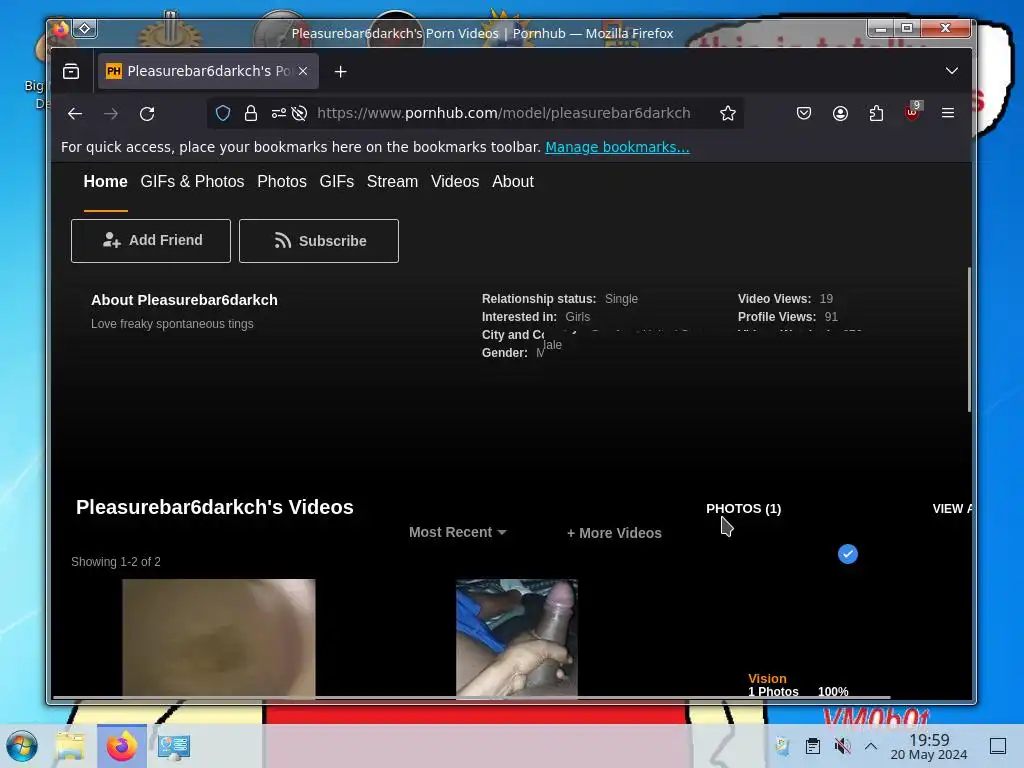Click the Firefox icon on the taskbar
The image size is (1024, 768).
(x=121, y=746)
